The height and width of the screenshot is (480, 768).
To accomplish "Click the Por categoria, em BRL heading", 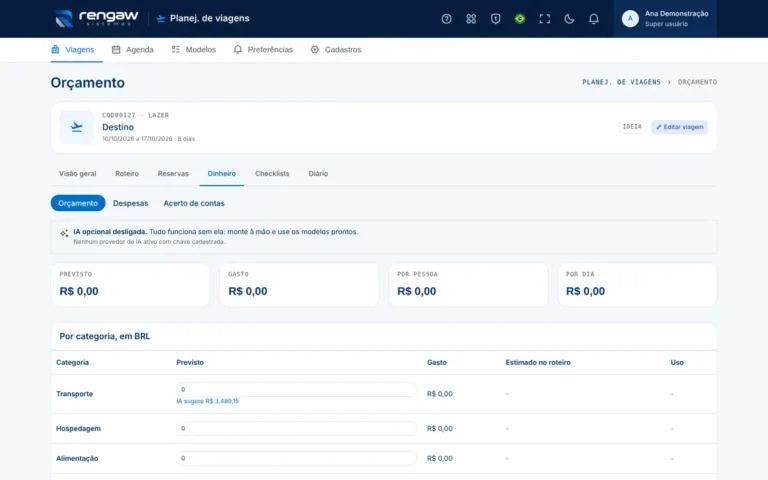I will [x=105, y=336].
